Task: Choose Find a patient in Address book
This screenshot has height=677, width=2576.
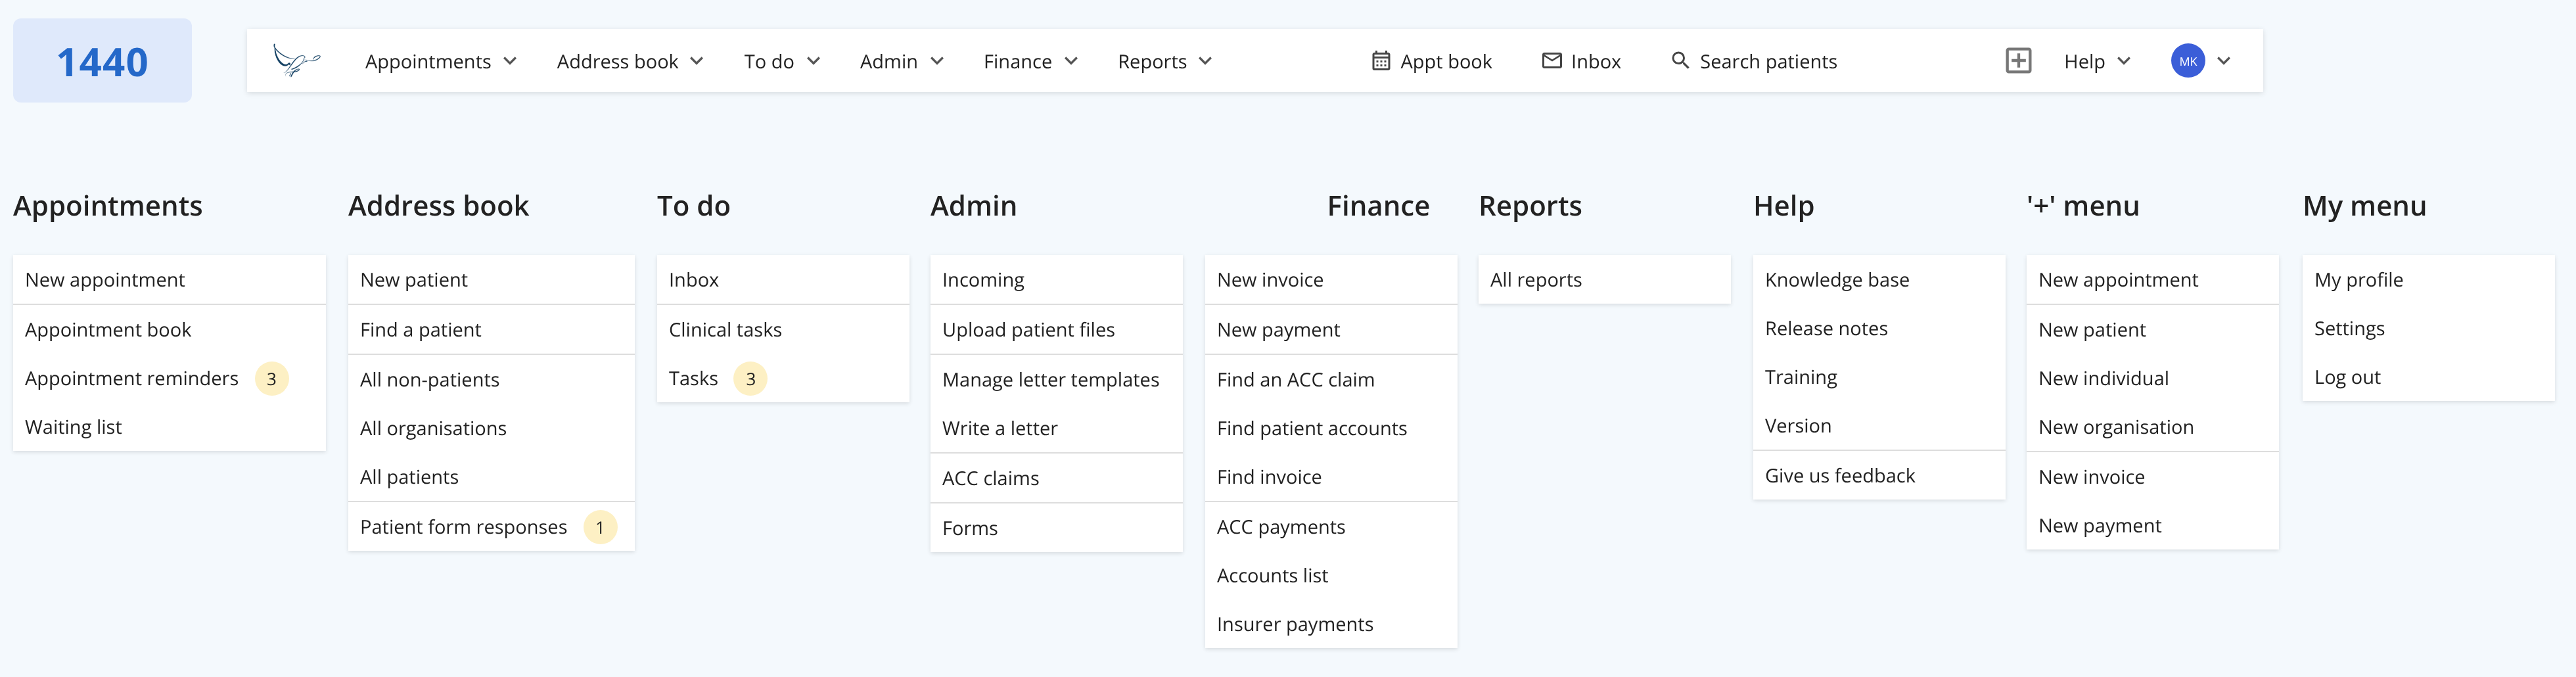Action: coord(491,330)
